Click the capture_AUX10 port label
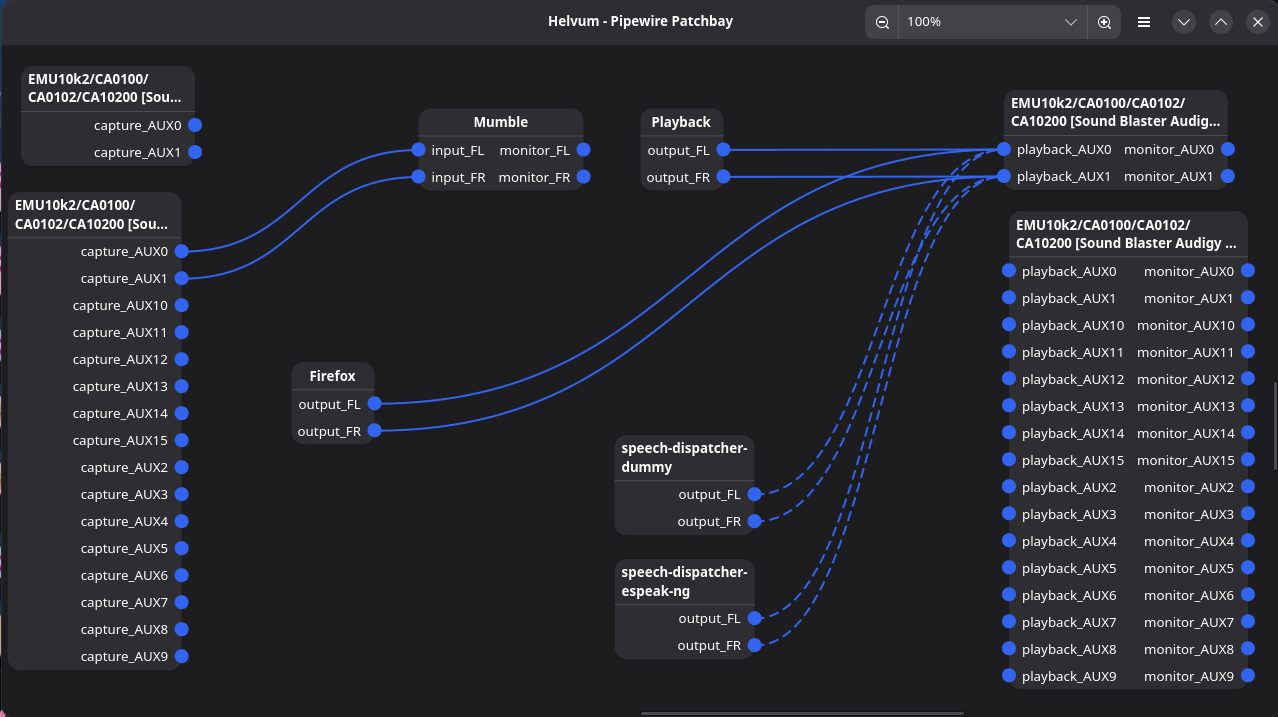This screenshot has width=1278, height=717. (120, 305)
